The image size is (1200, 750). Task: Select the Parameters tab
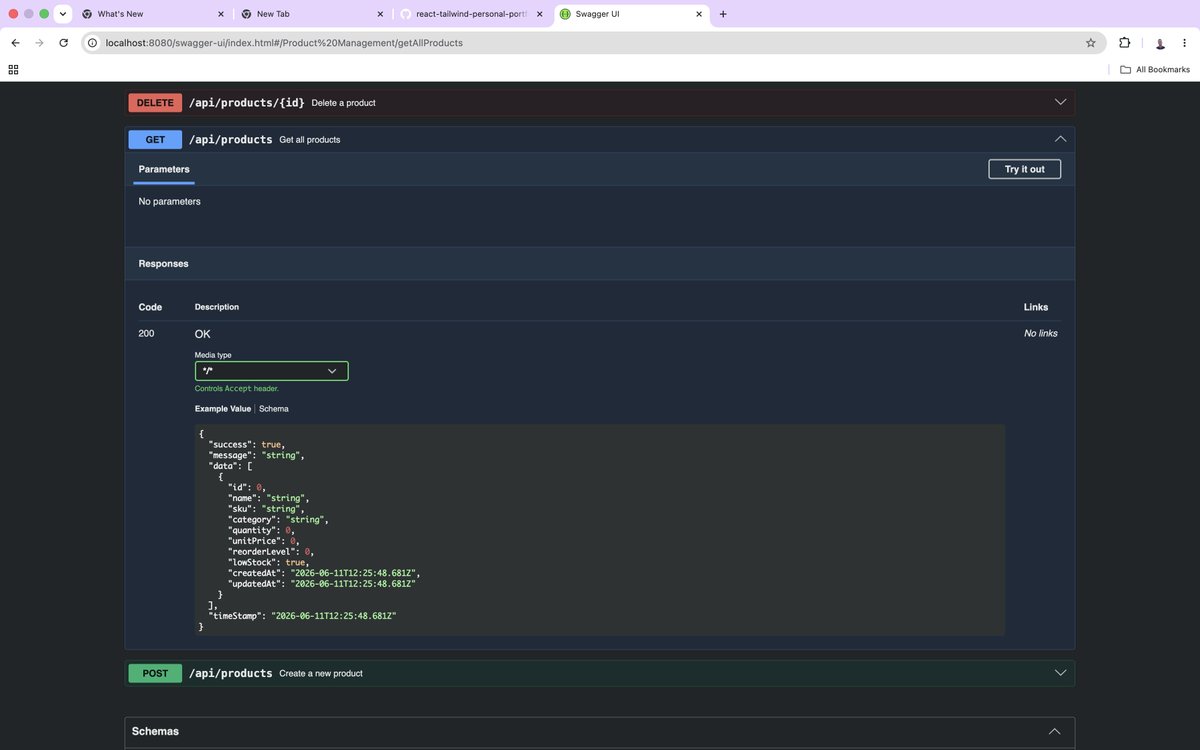164,169
